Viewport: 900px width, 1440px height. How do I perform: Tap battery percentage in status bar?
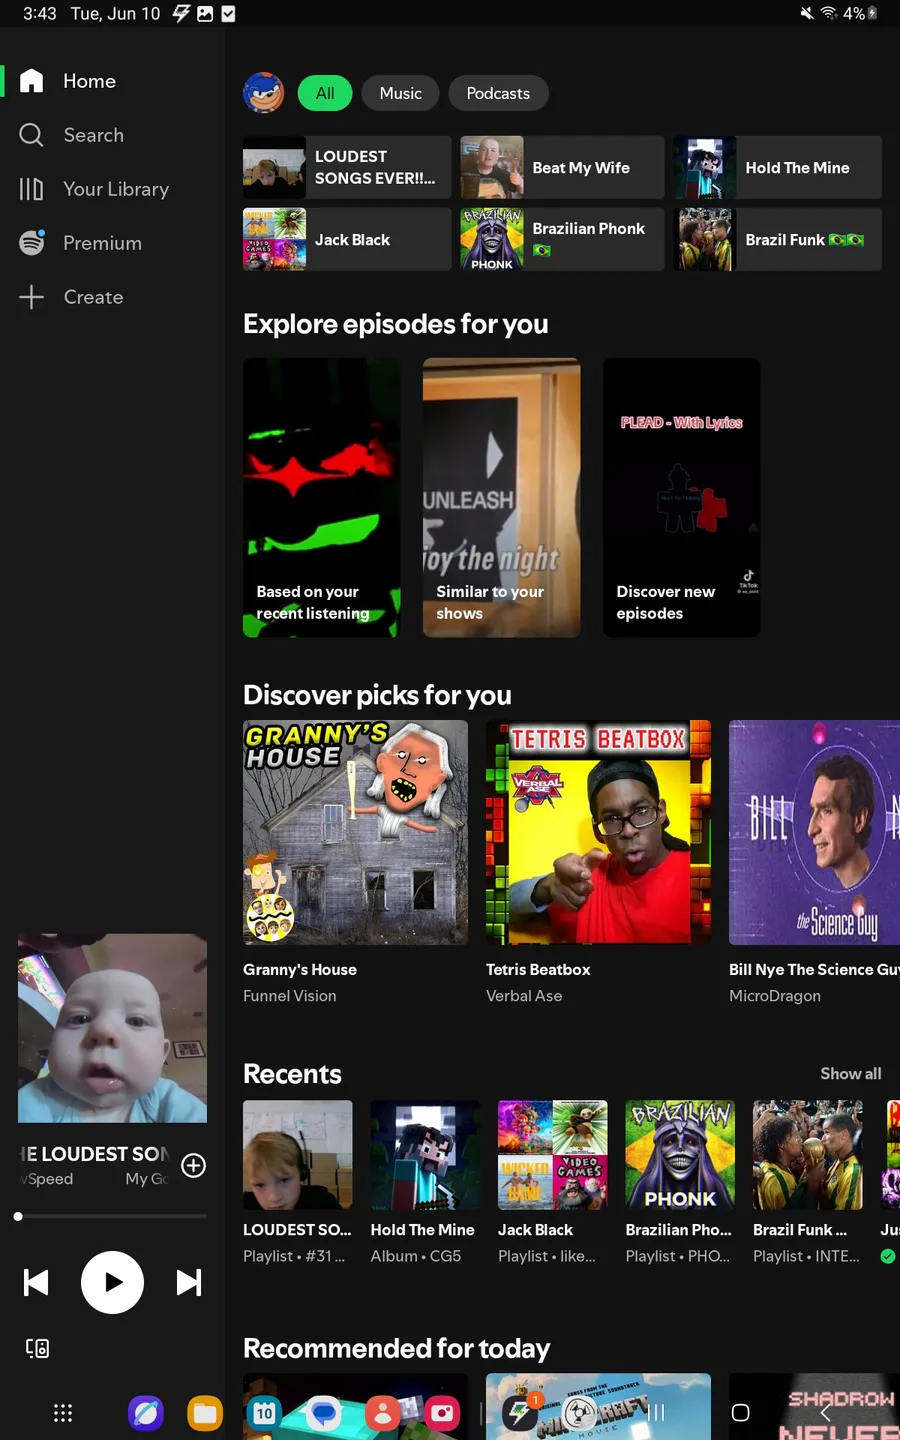point(854,13)
